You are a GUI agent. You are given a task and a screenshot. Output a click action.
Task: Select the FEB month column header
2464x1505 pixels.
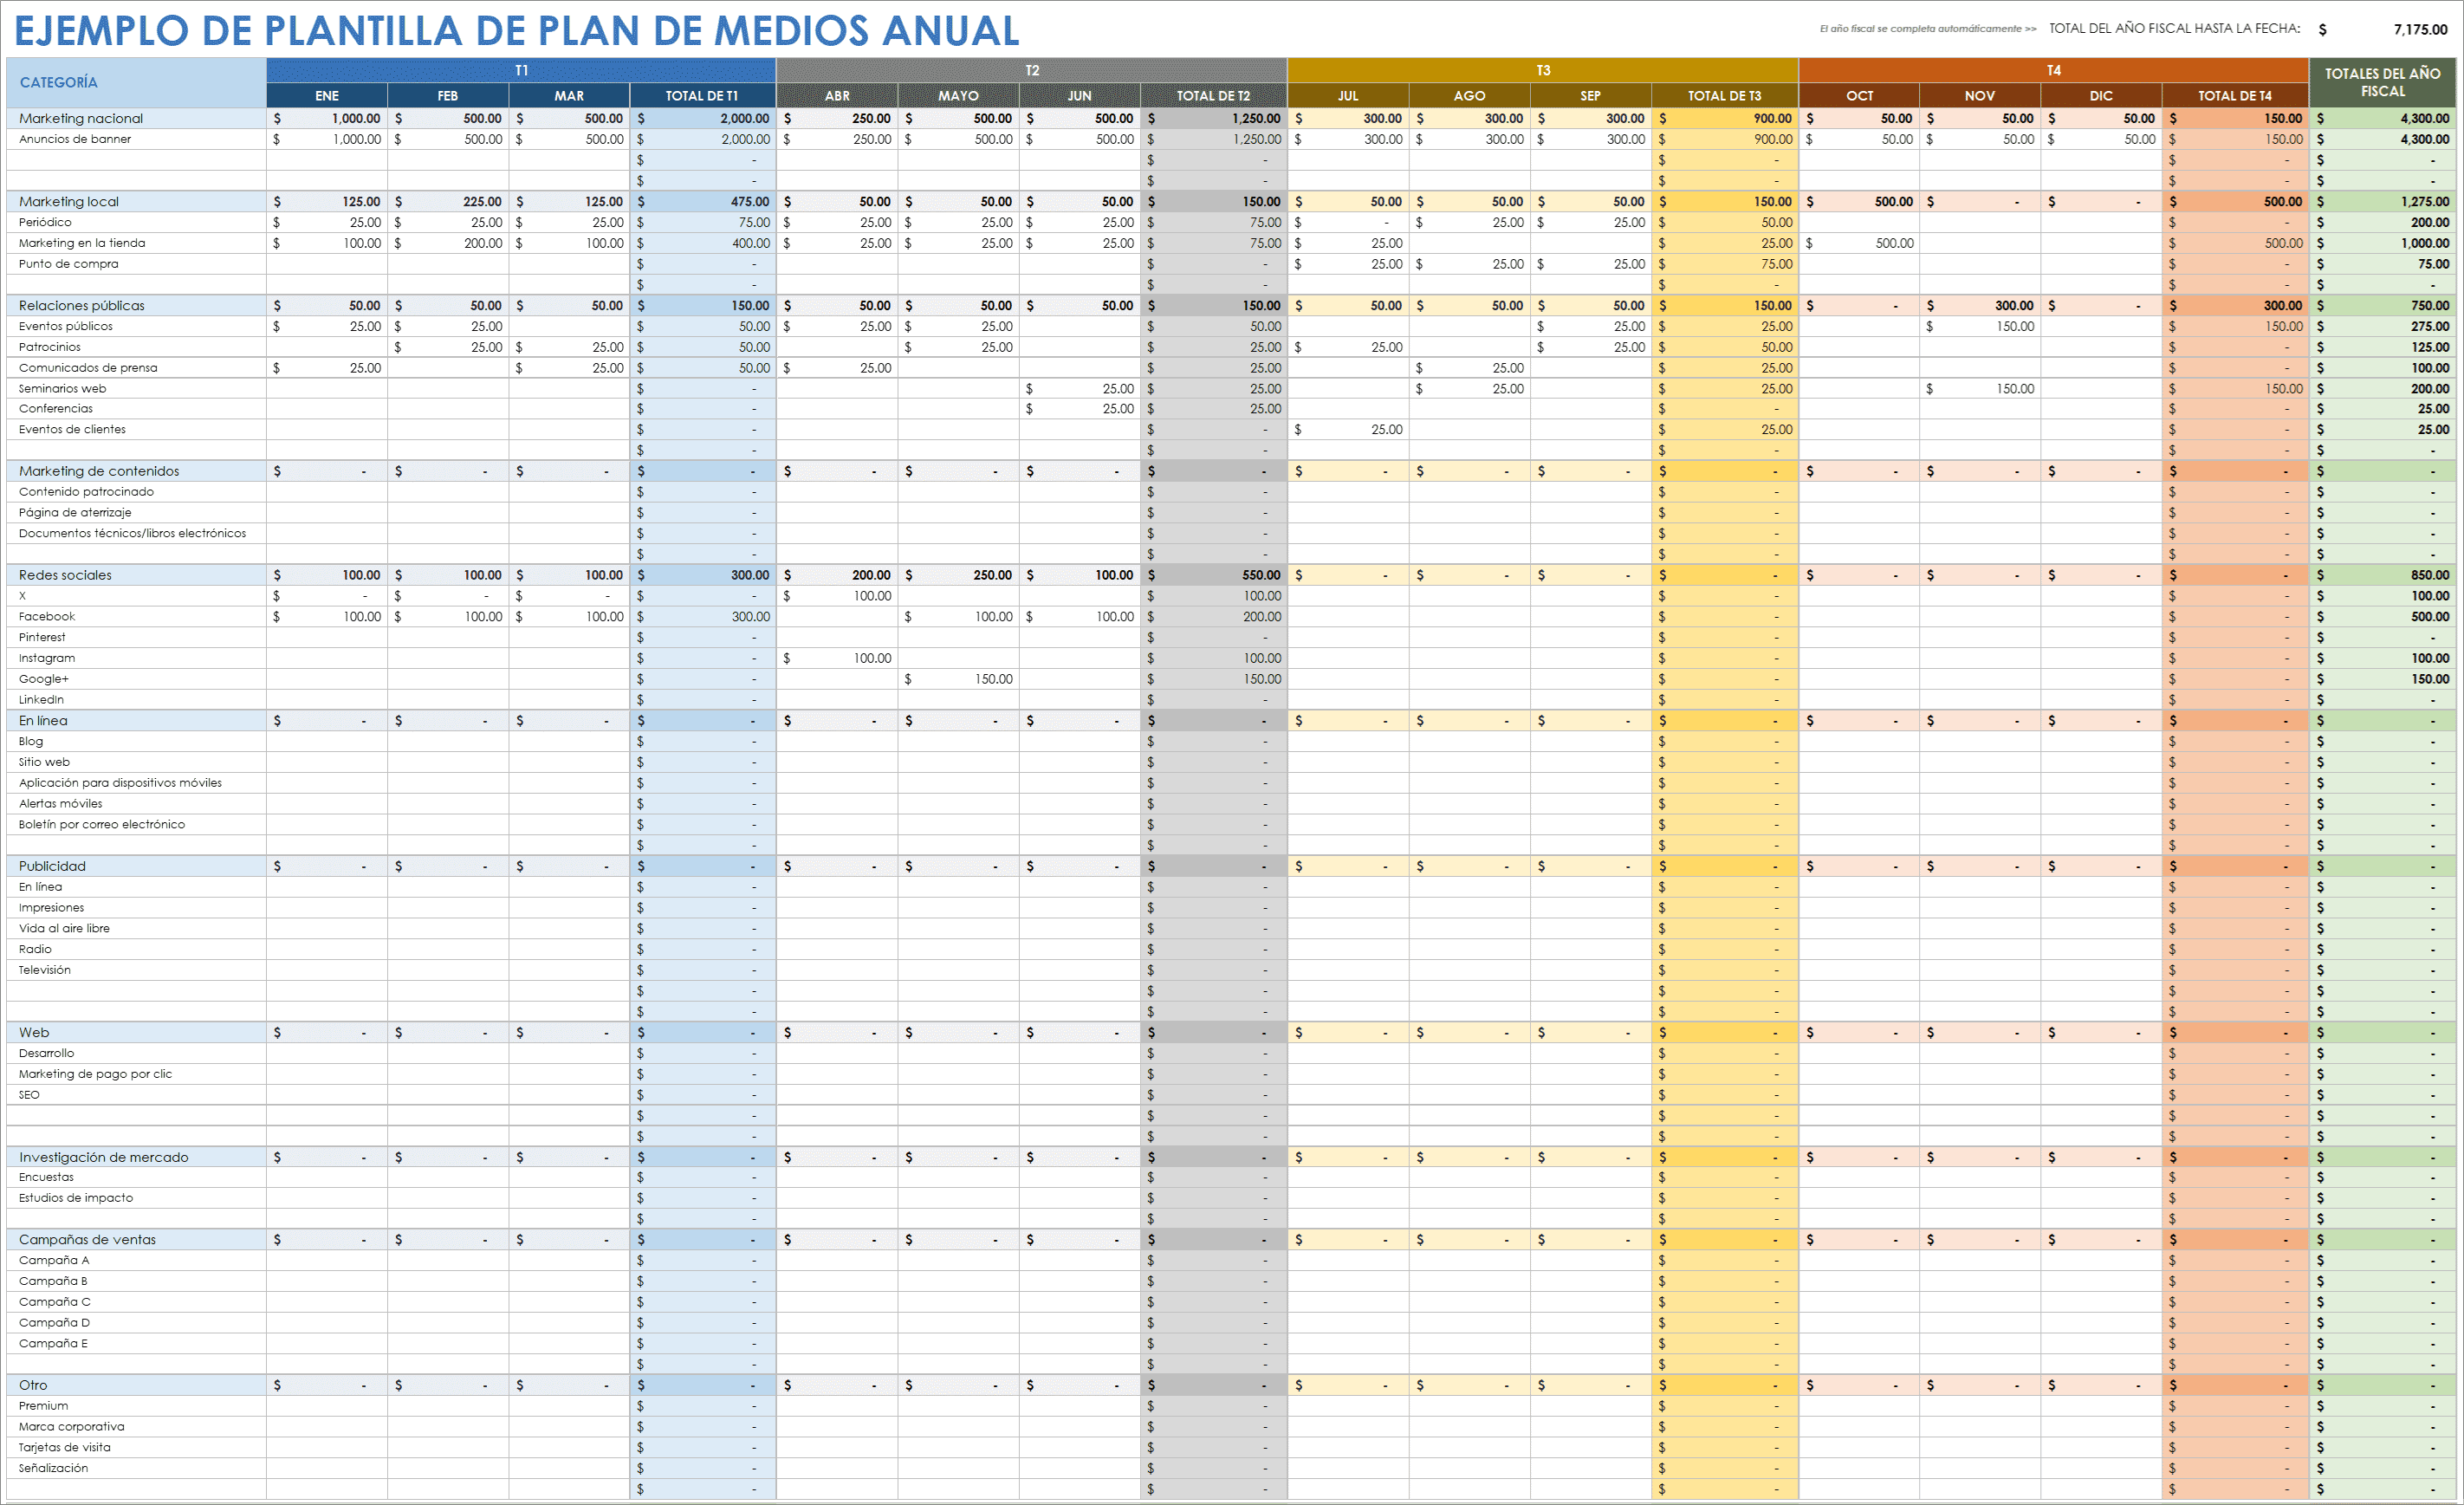coord(448,96)
